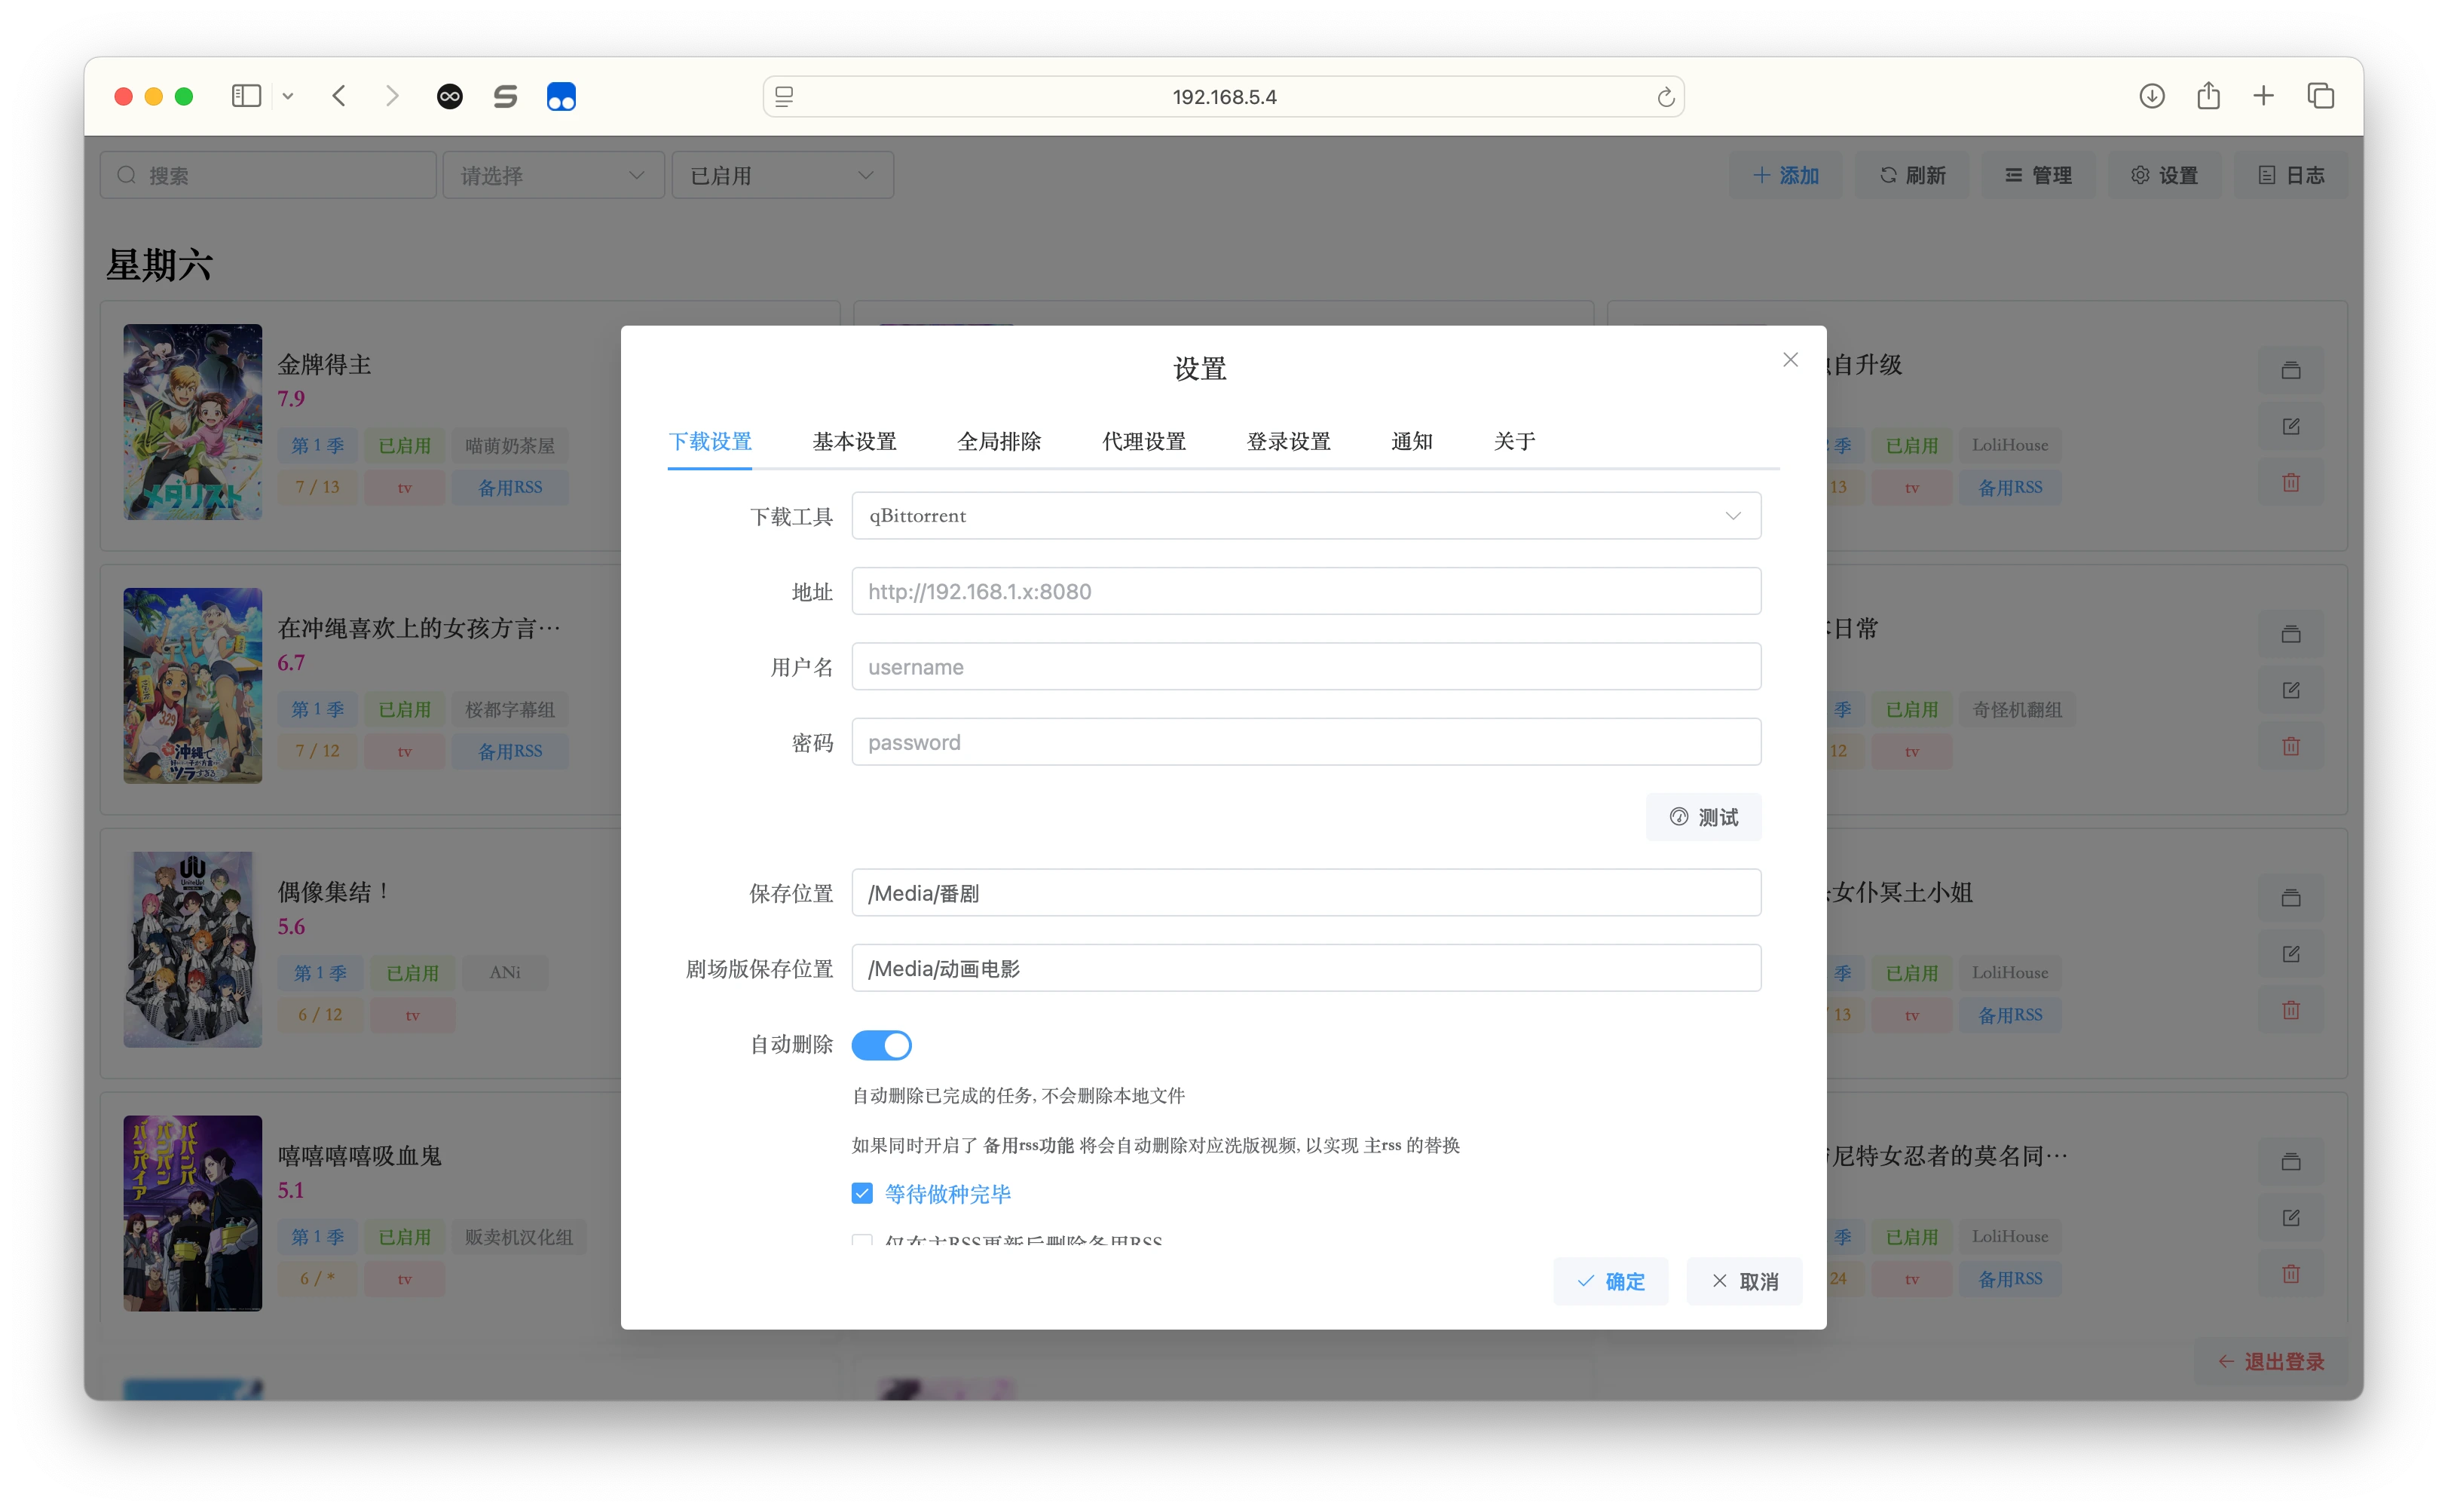
Task: Switch to the 通知 tab
Action: click(1412, 441)
